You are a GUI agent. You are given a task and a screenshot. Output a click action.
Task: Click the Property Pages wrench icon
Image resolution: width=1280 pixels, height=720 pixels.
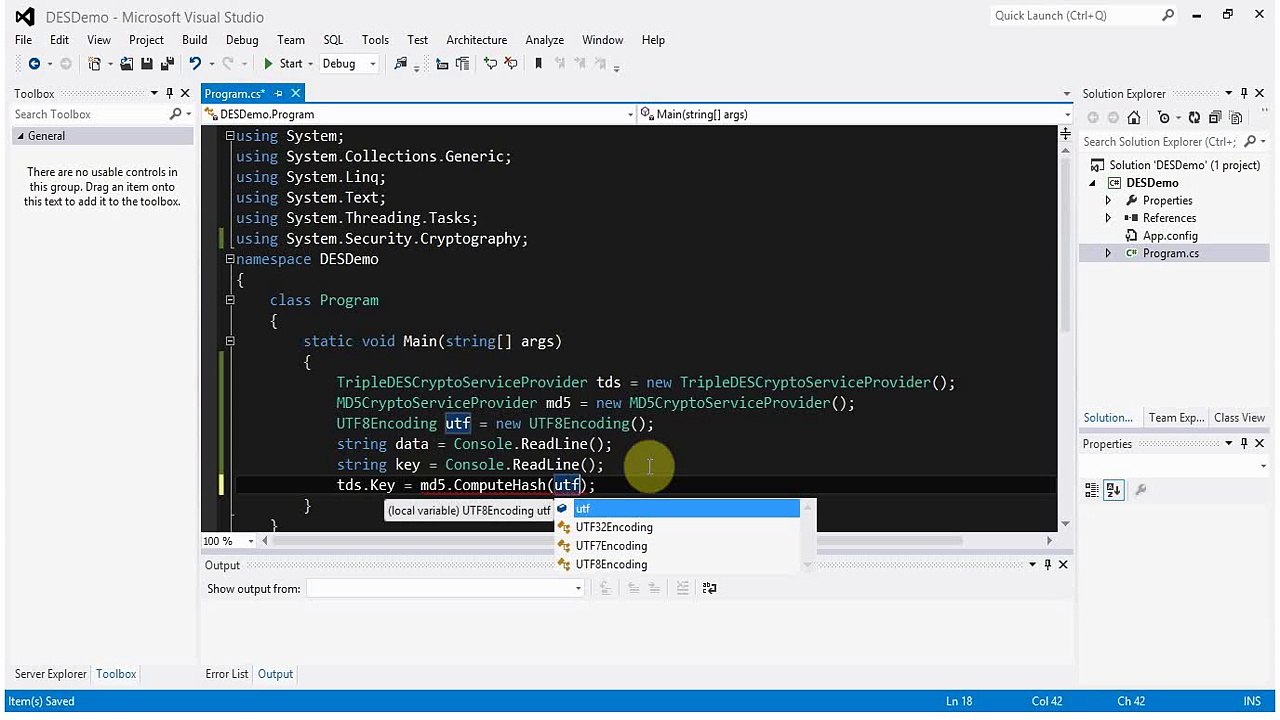pos(1141,490)
